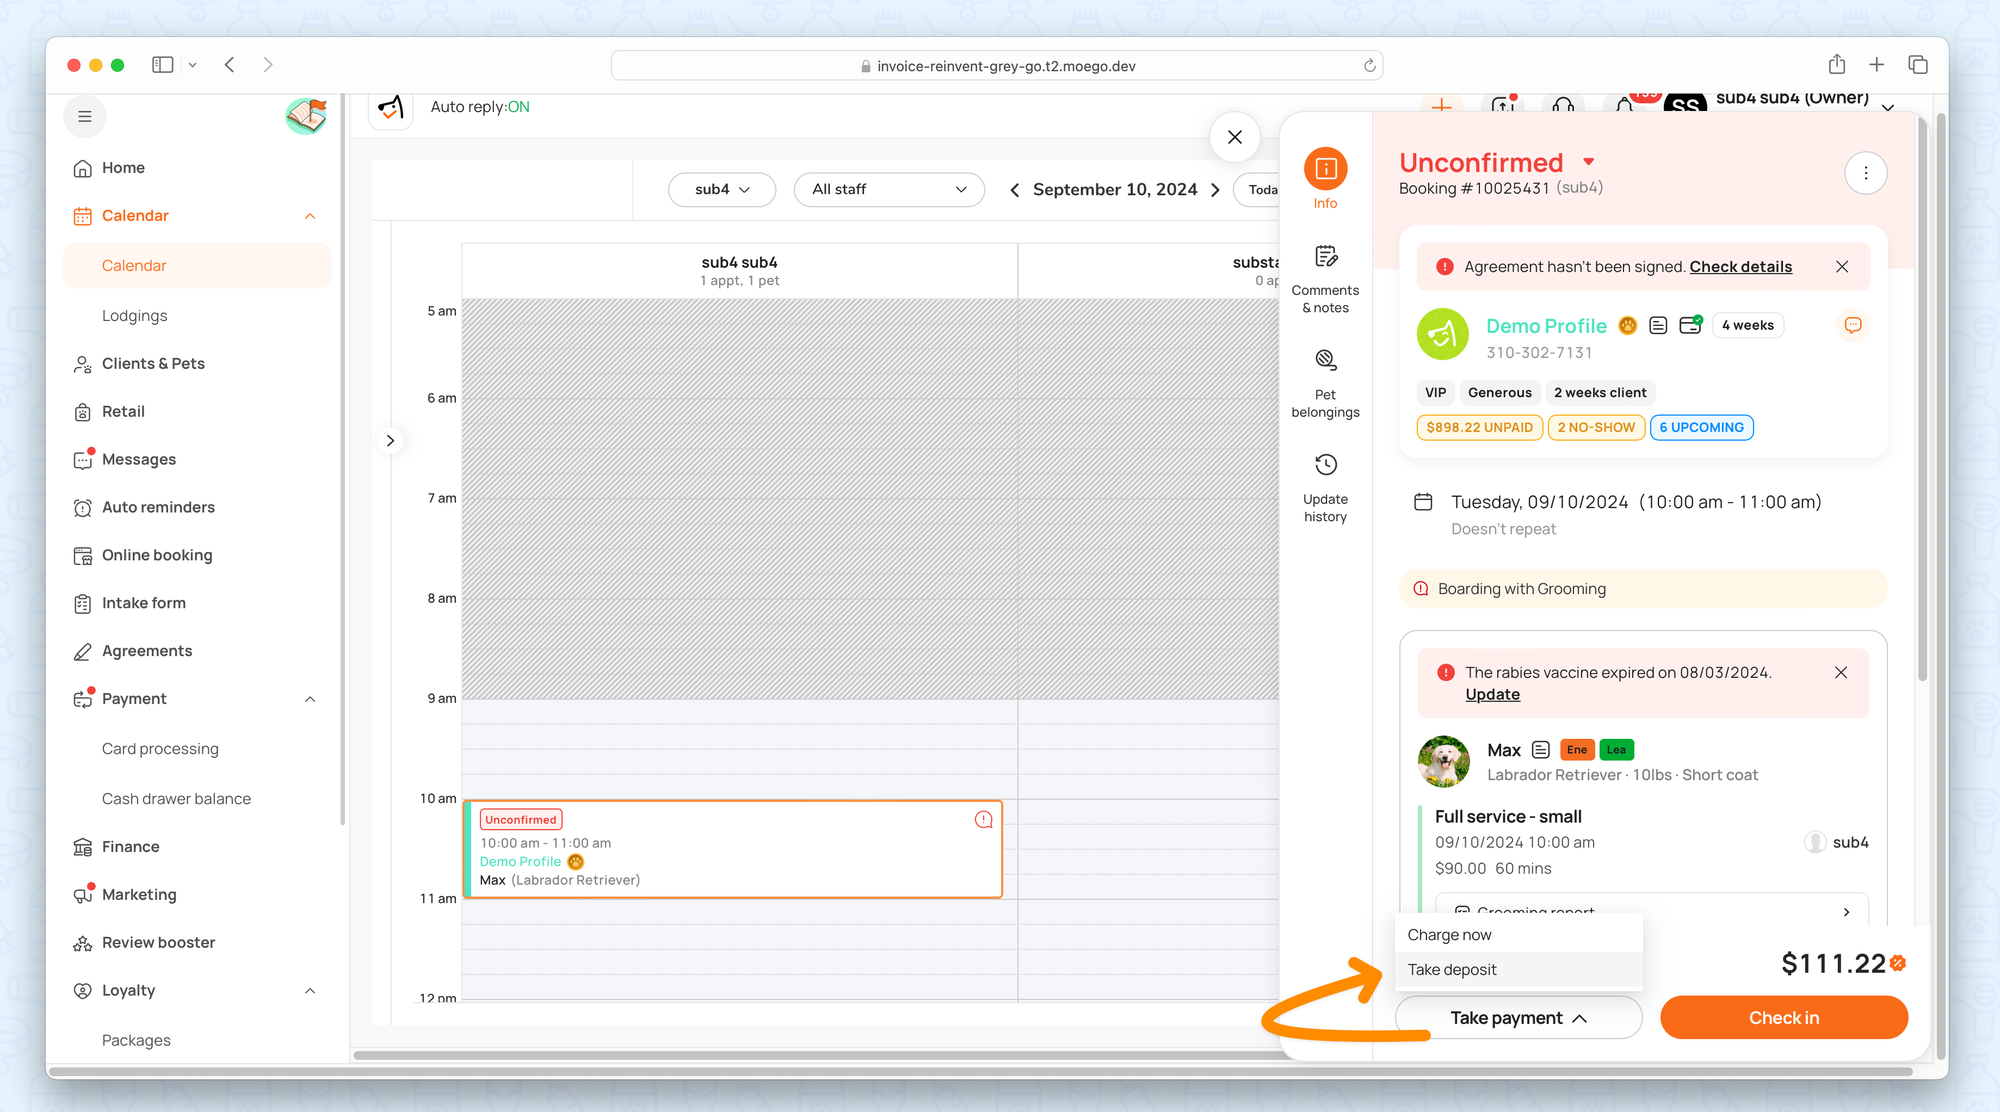Click orange message icon beside Demo Profile
The height and width of the screenshot is (1112, 2000).
1852,325
